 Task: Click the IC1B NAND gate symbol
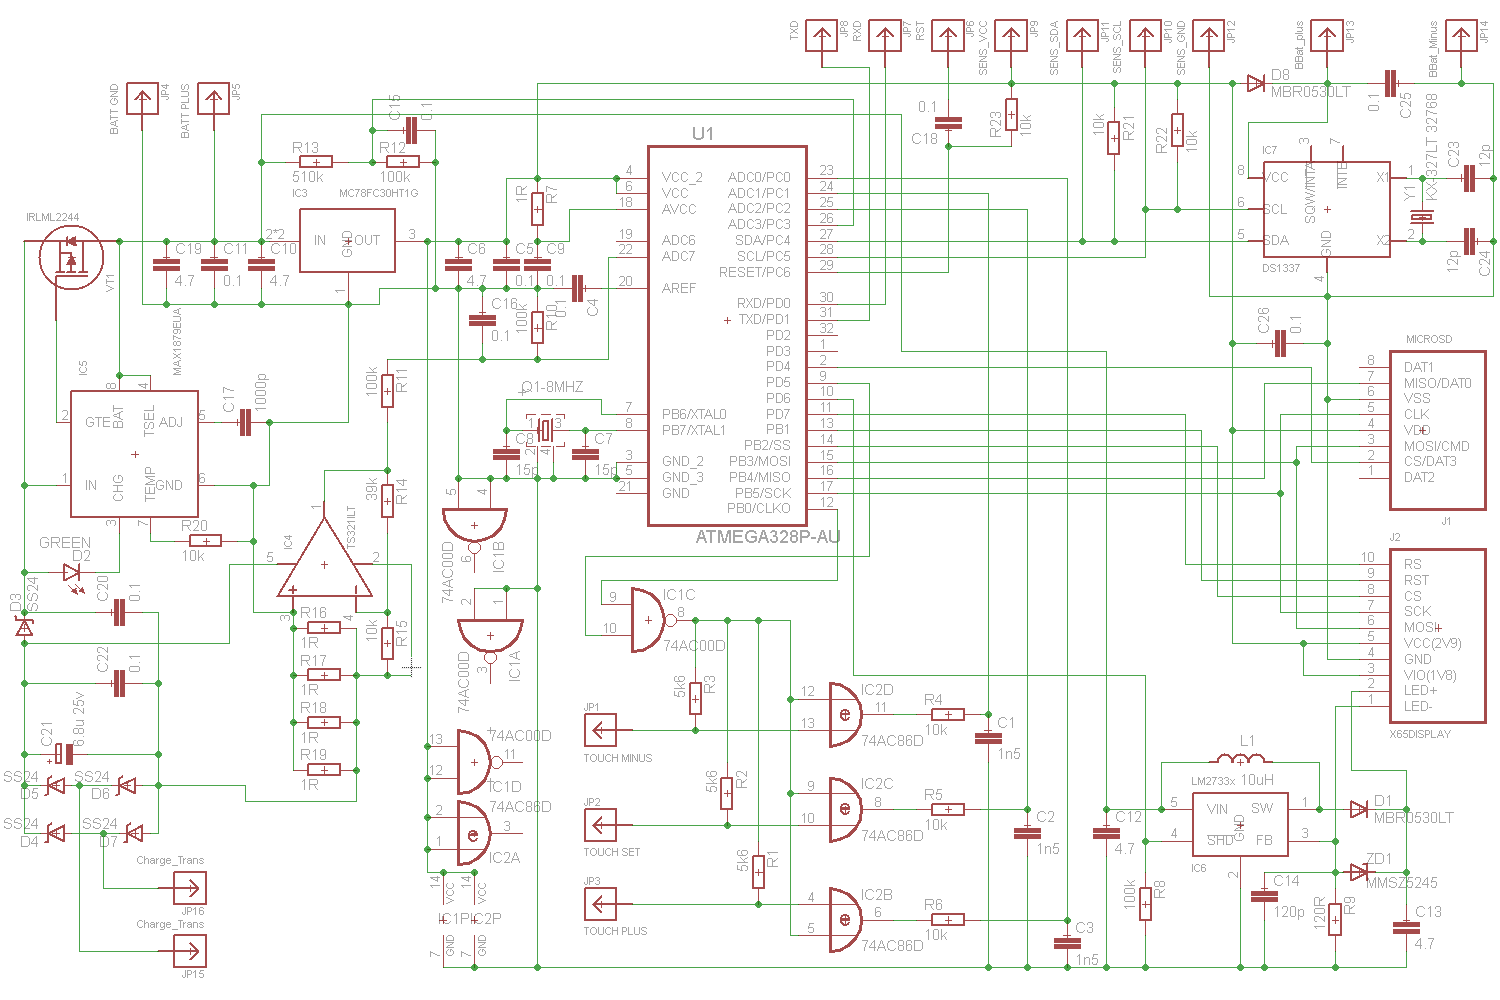(x=474, y=528)
